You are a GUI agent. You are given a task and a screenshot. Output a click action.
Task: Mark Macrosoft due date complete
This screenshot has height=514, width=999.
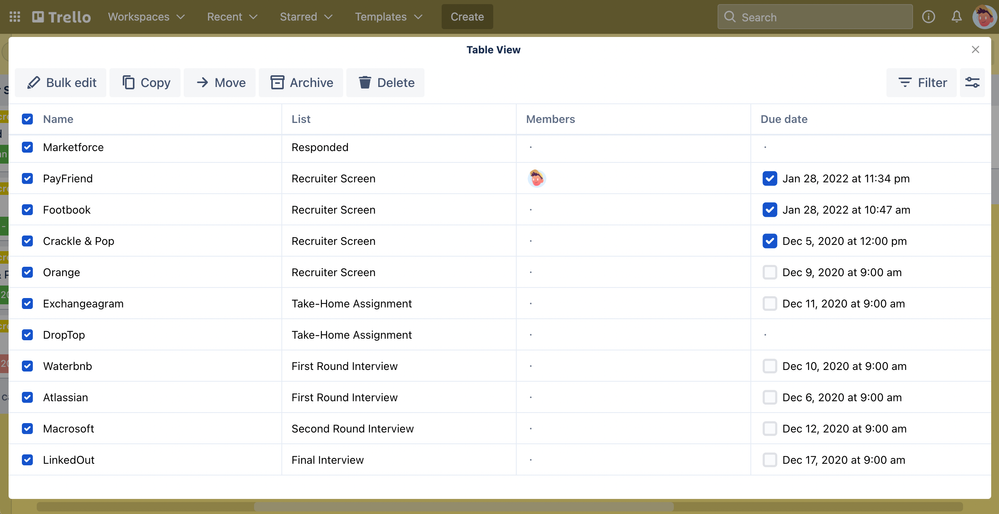point(770,428)
